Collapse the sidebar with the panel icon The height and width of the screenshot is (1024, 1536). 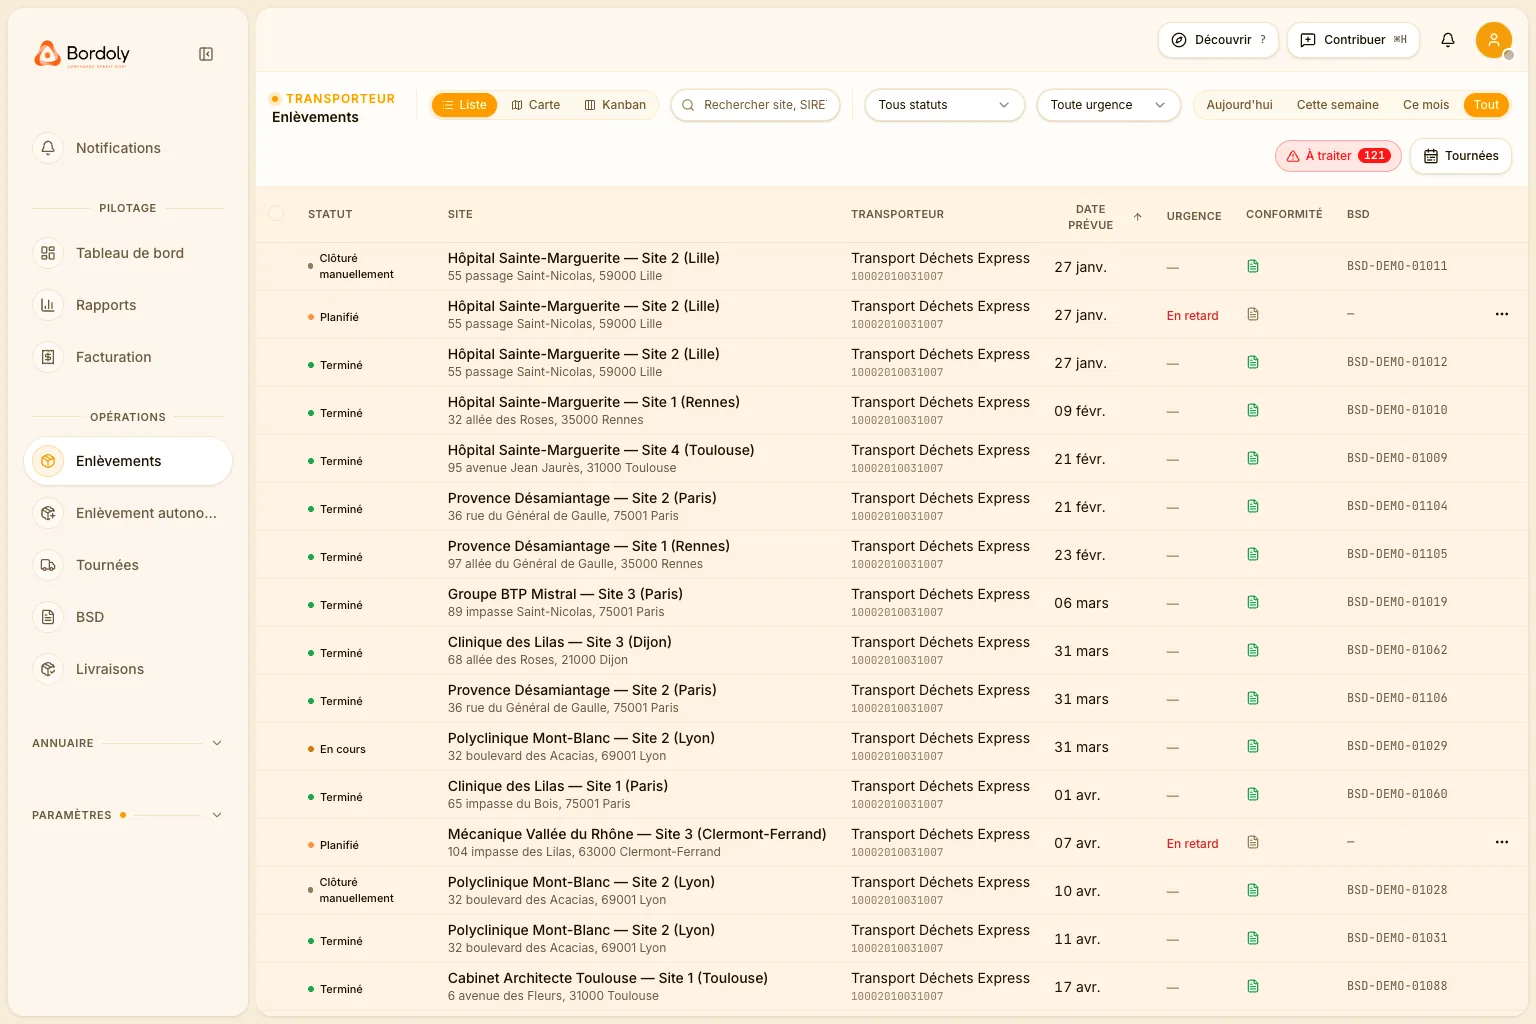206,54
